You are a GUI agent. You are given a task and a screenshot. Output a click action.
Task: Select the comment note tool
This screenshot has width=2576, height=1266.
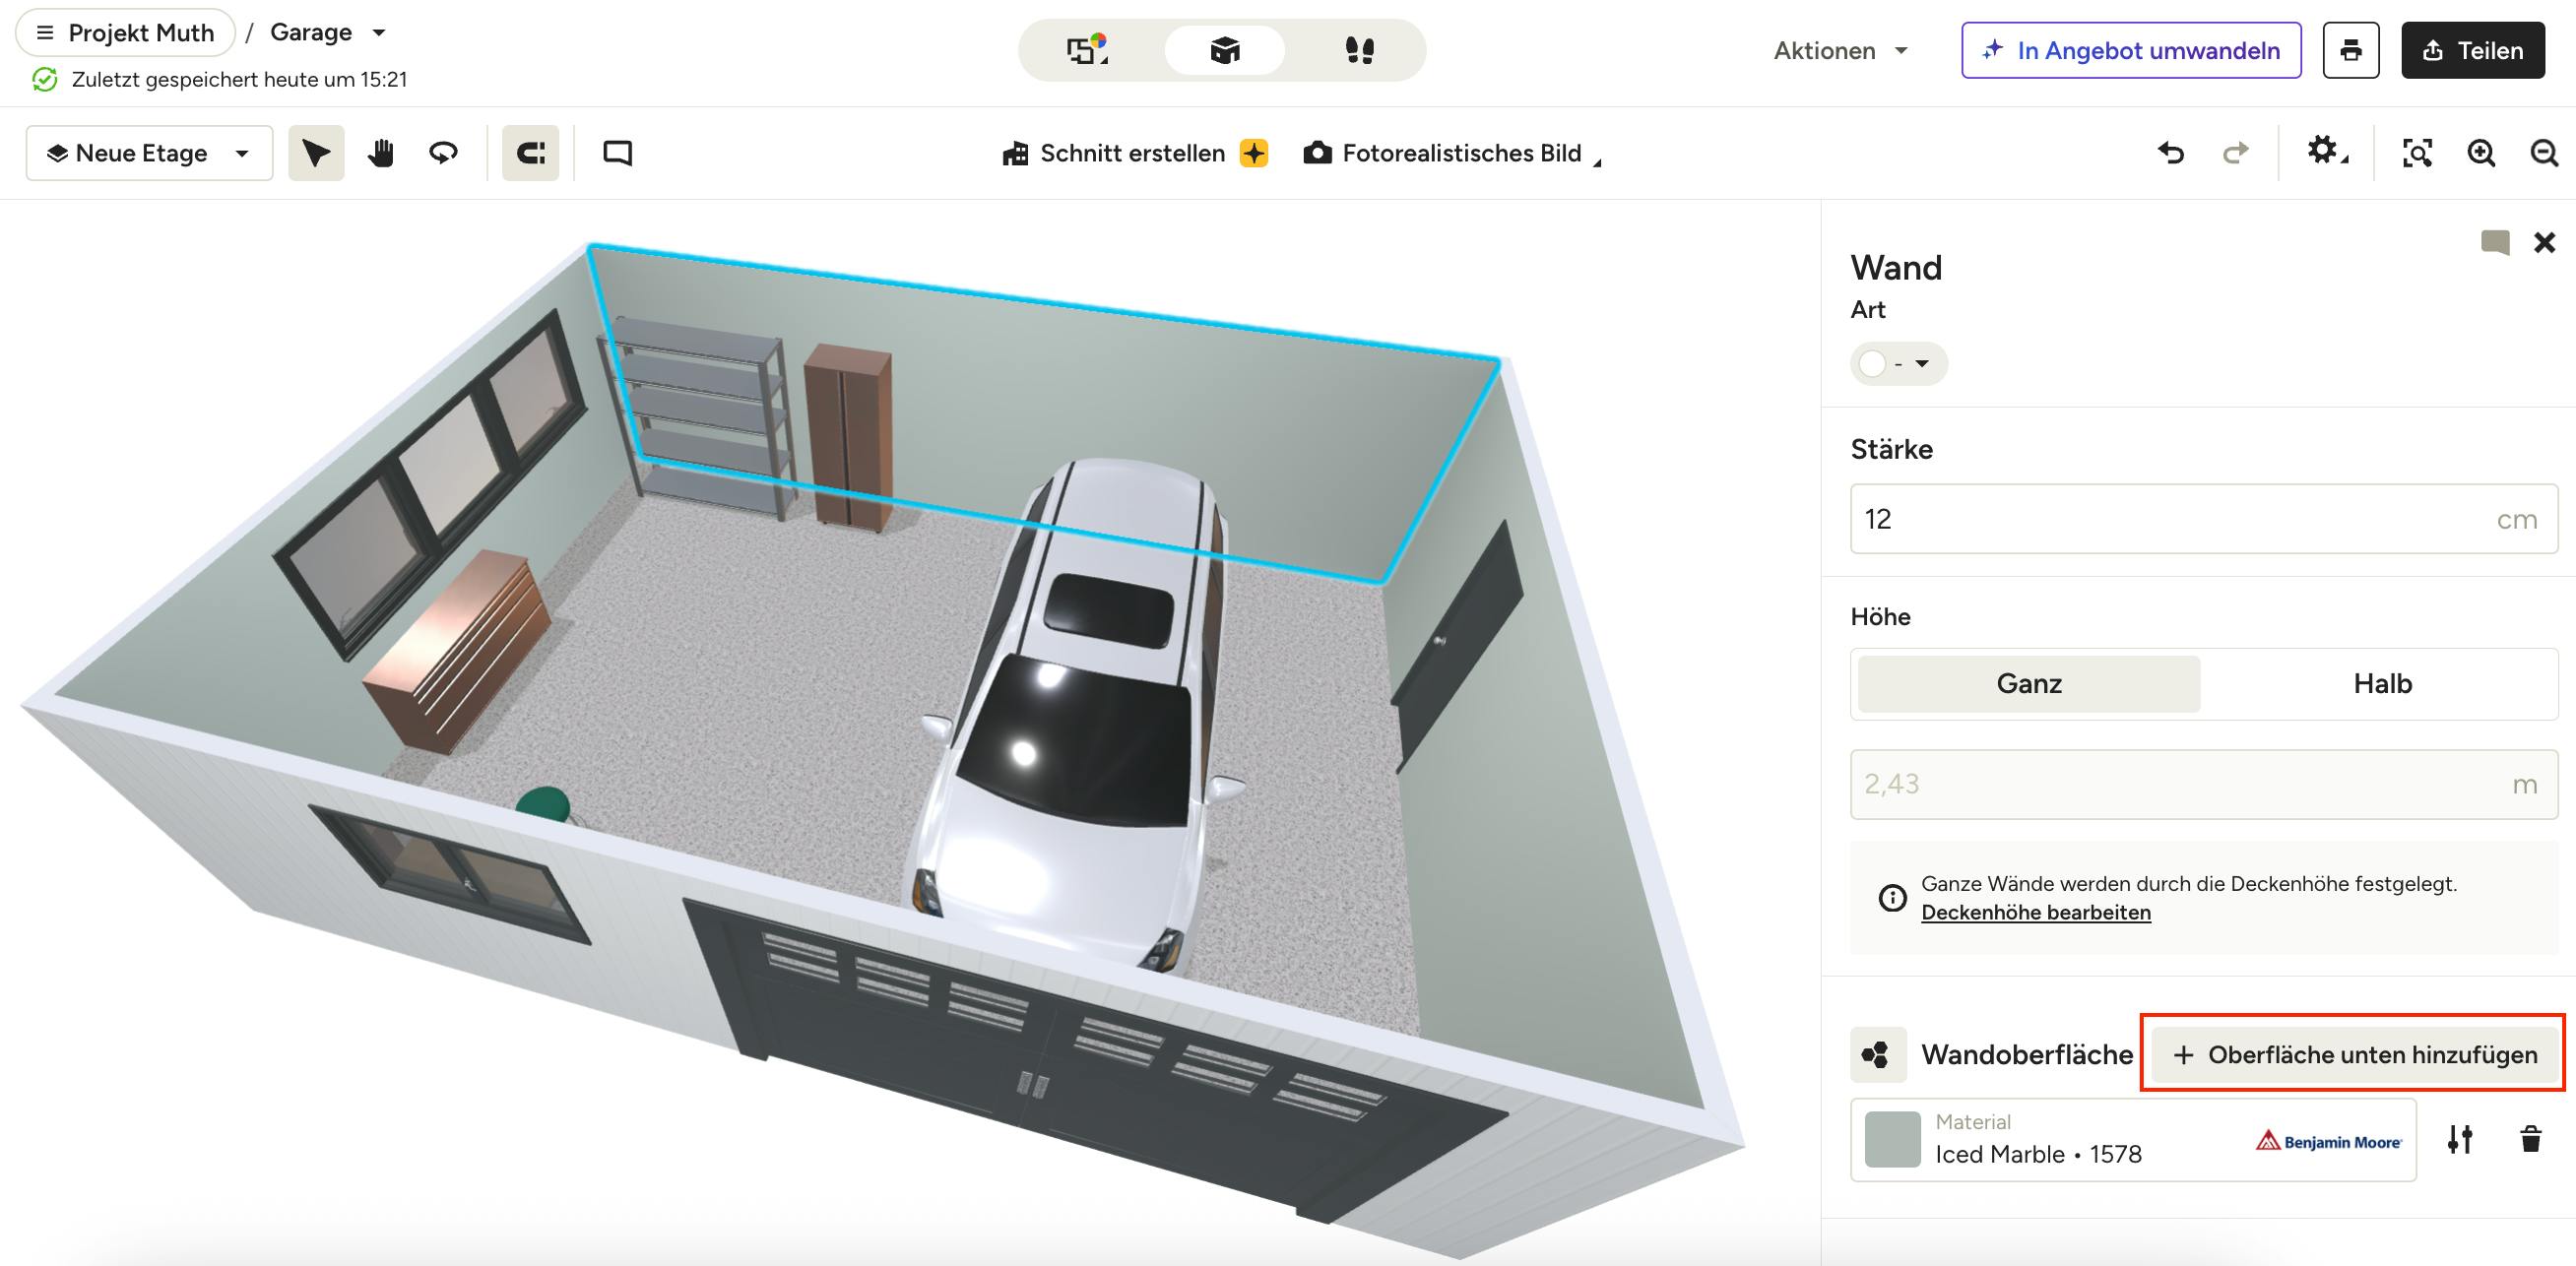[617, 153]
